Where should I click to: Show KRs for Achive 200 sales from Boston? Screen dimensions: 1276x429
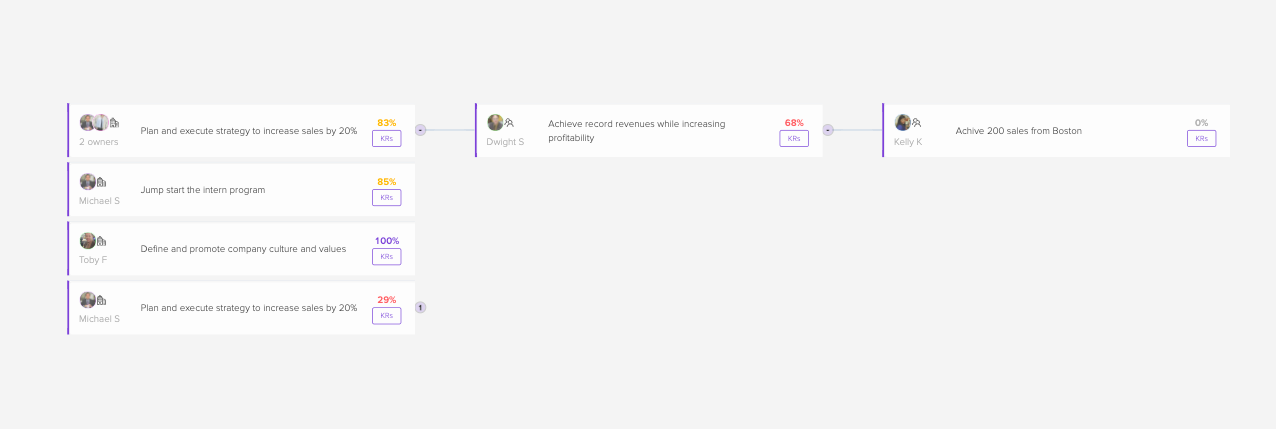(x=1201, y=139)
